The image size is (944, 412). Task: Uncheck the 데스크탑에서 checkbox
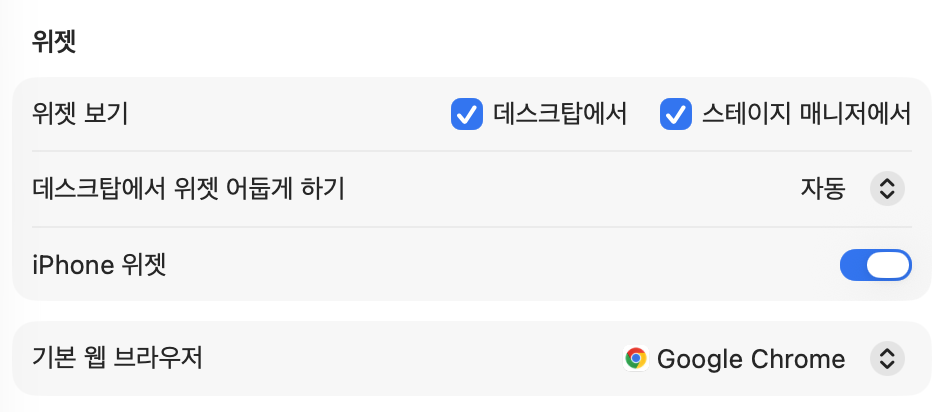tap(467, 114)
